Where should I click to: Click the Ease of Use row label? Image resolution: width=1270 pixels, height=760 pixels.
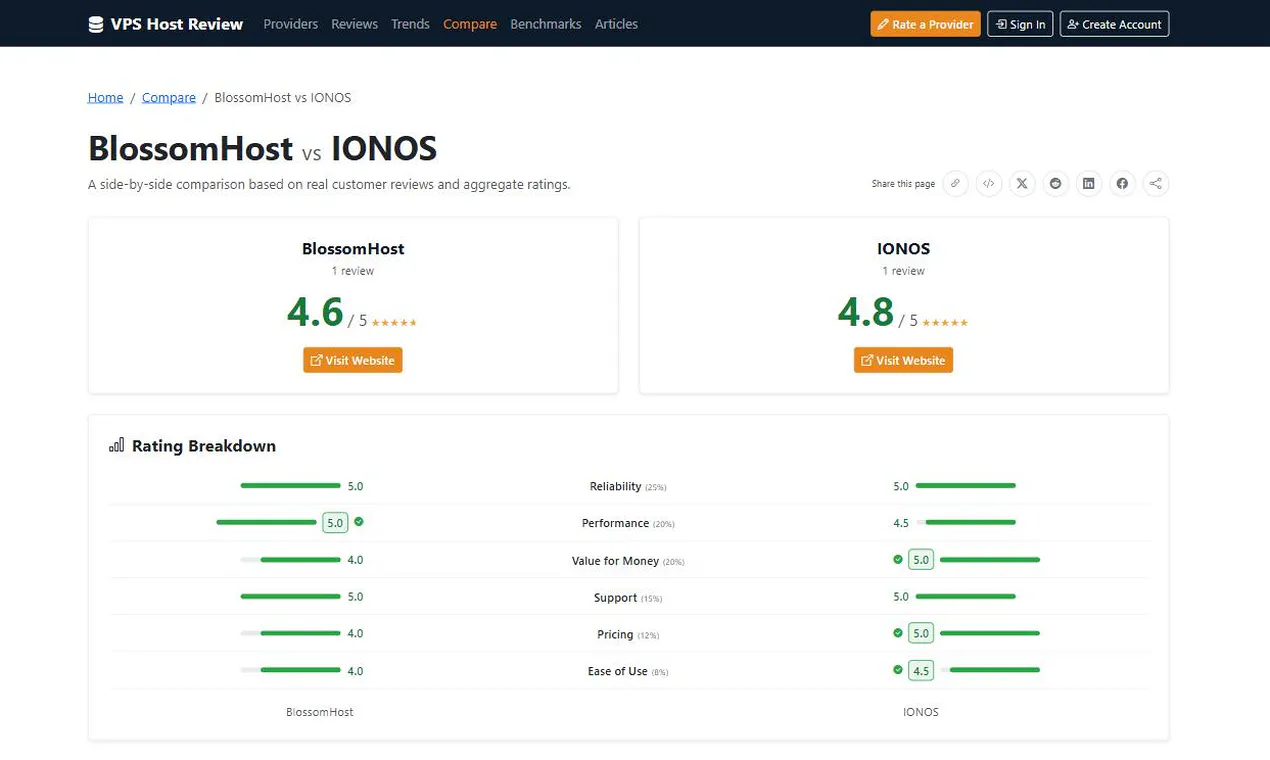click(628, 671)
